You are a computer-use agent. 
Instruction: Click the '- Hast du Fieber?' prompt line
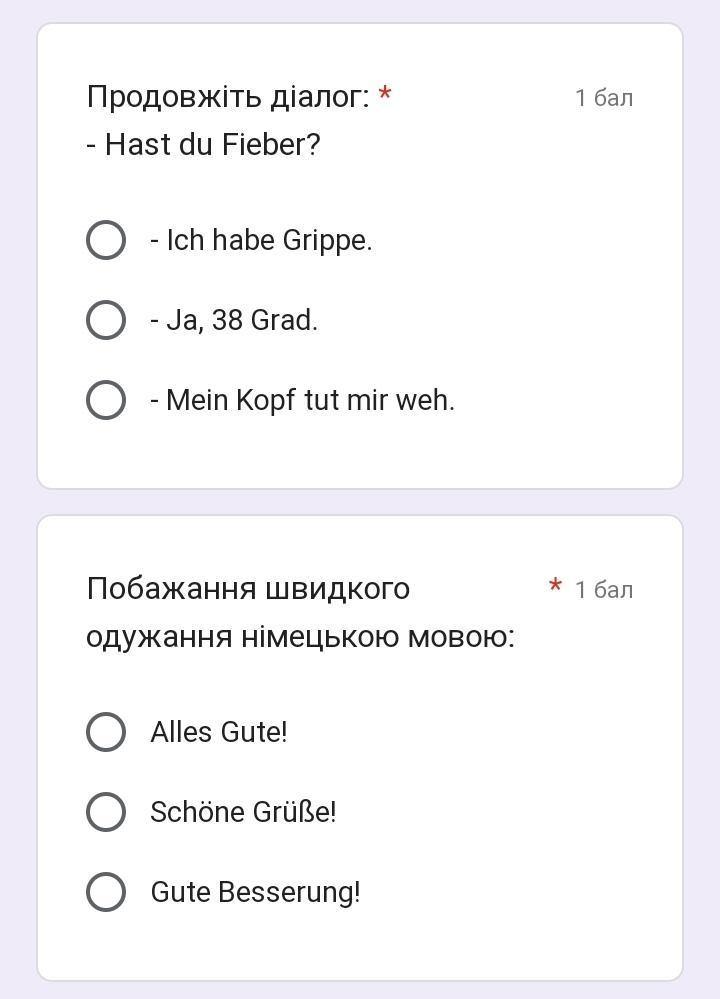[x=203, y=145]
